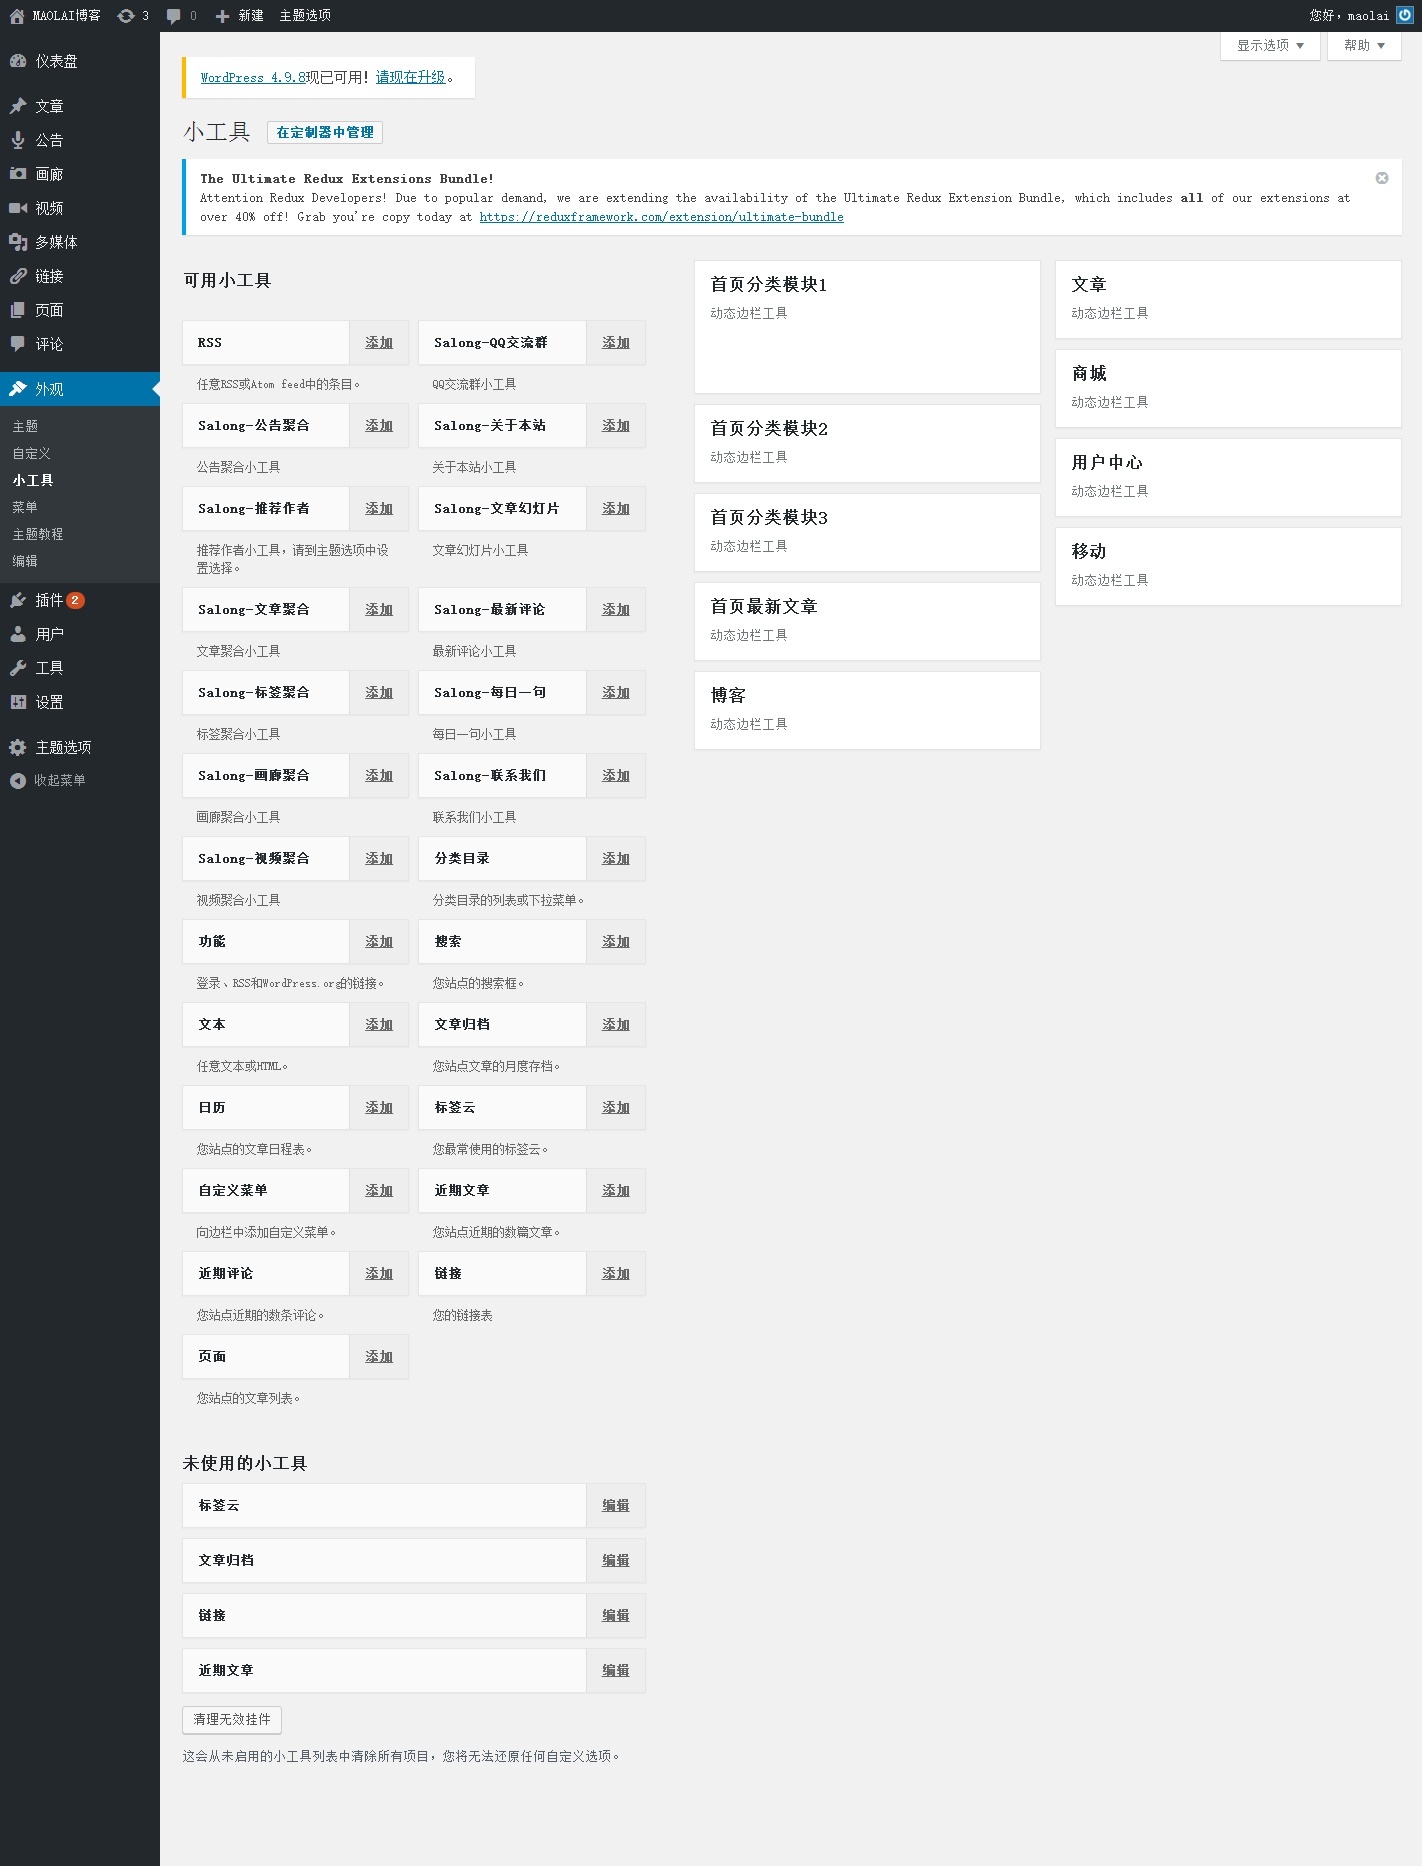1422x1866 pixels.
Task: Click the camera icon for 画廊
Action: pos(18,174)
